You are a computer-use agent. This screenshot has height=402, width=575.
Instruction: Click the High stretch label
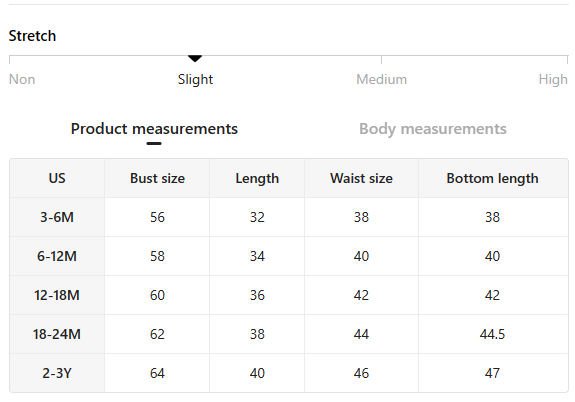[553, 79]
